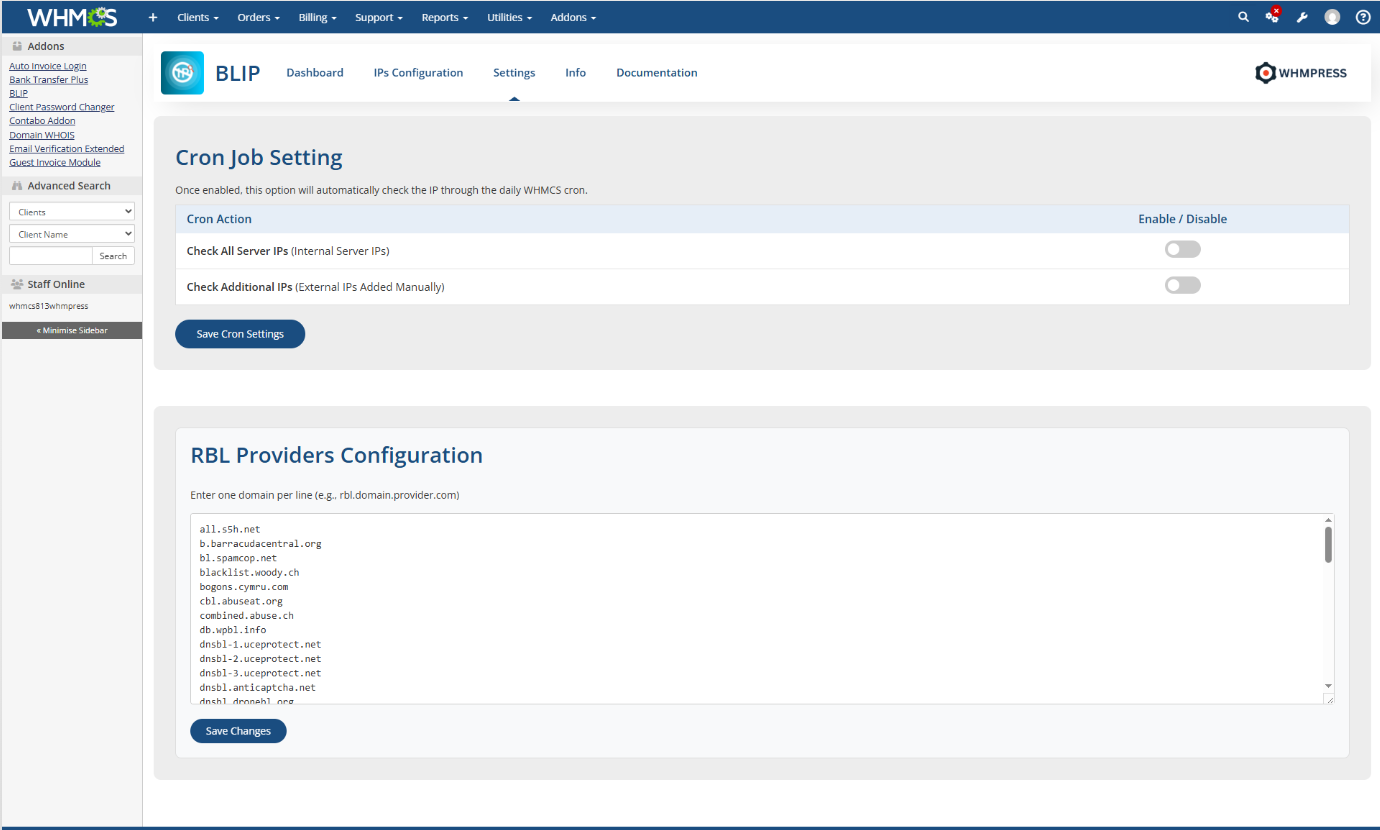
Task: Click the WHMPRESS brand logo
Action: coord(1301,73)
